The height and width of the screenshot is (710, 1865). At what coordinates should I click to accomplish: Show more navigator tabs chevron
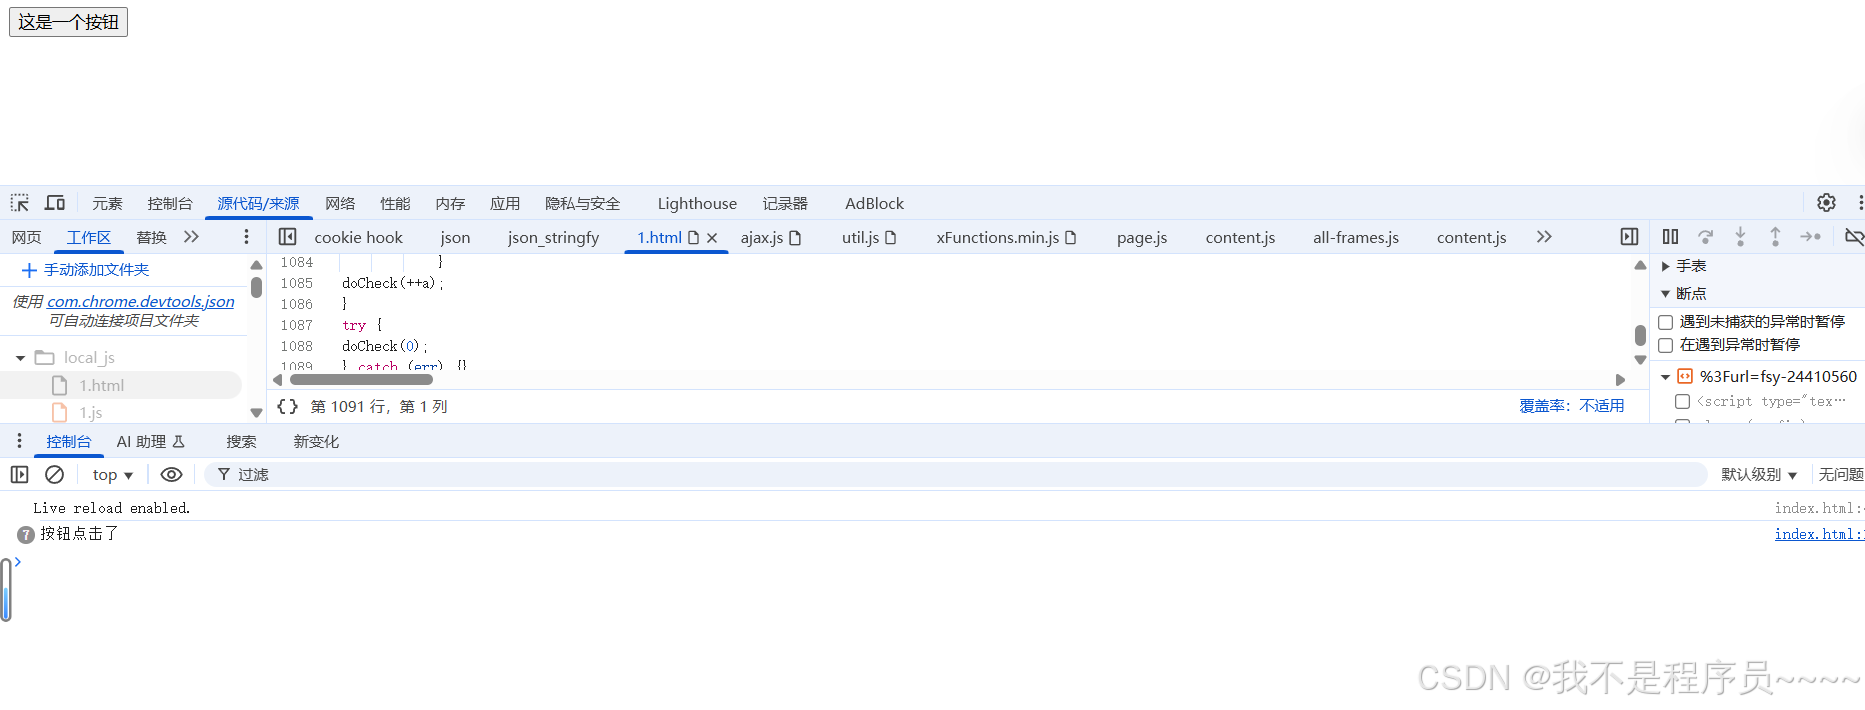pyautogui.click(x=191, y=237)
